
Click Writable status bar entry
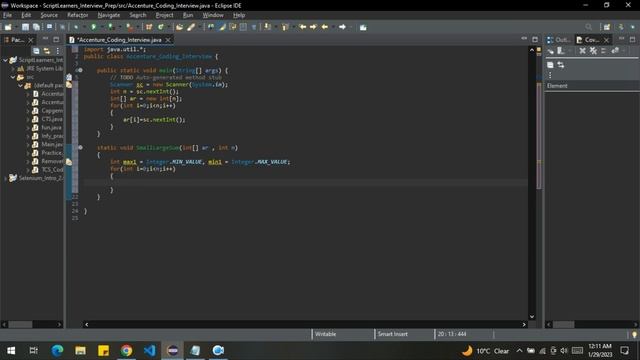click(x=325, y=334)
